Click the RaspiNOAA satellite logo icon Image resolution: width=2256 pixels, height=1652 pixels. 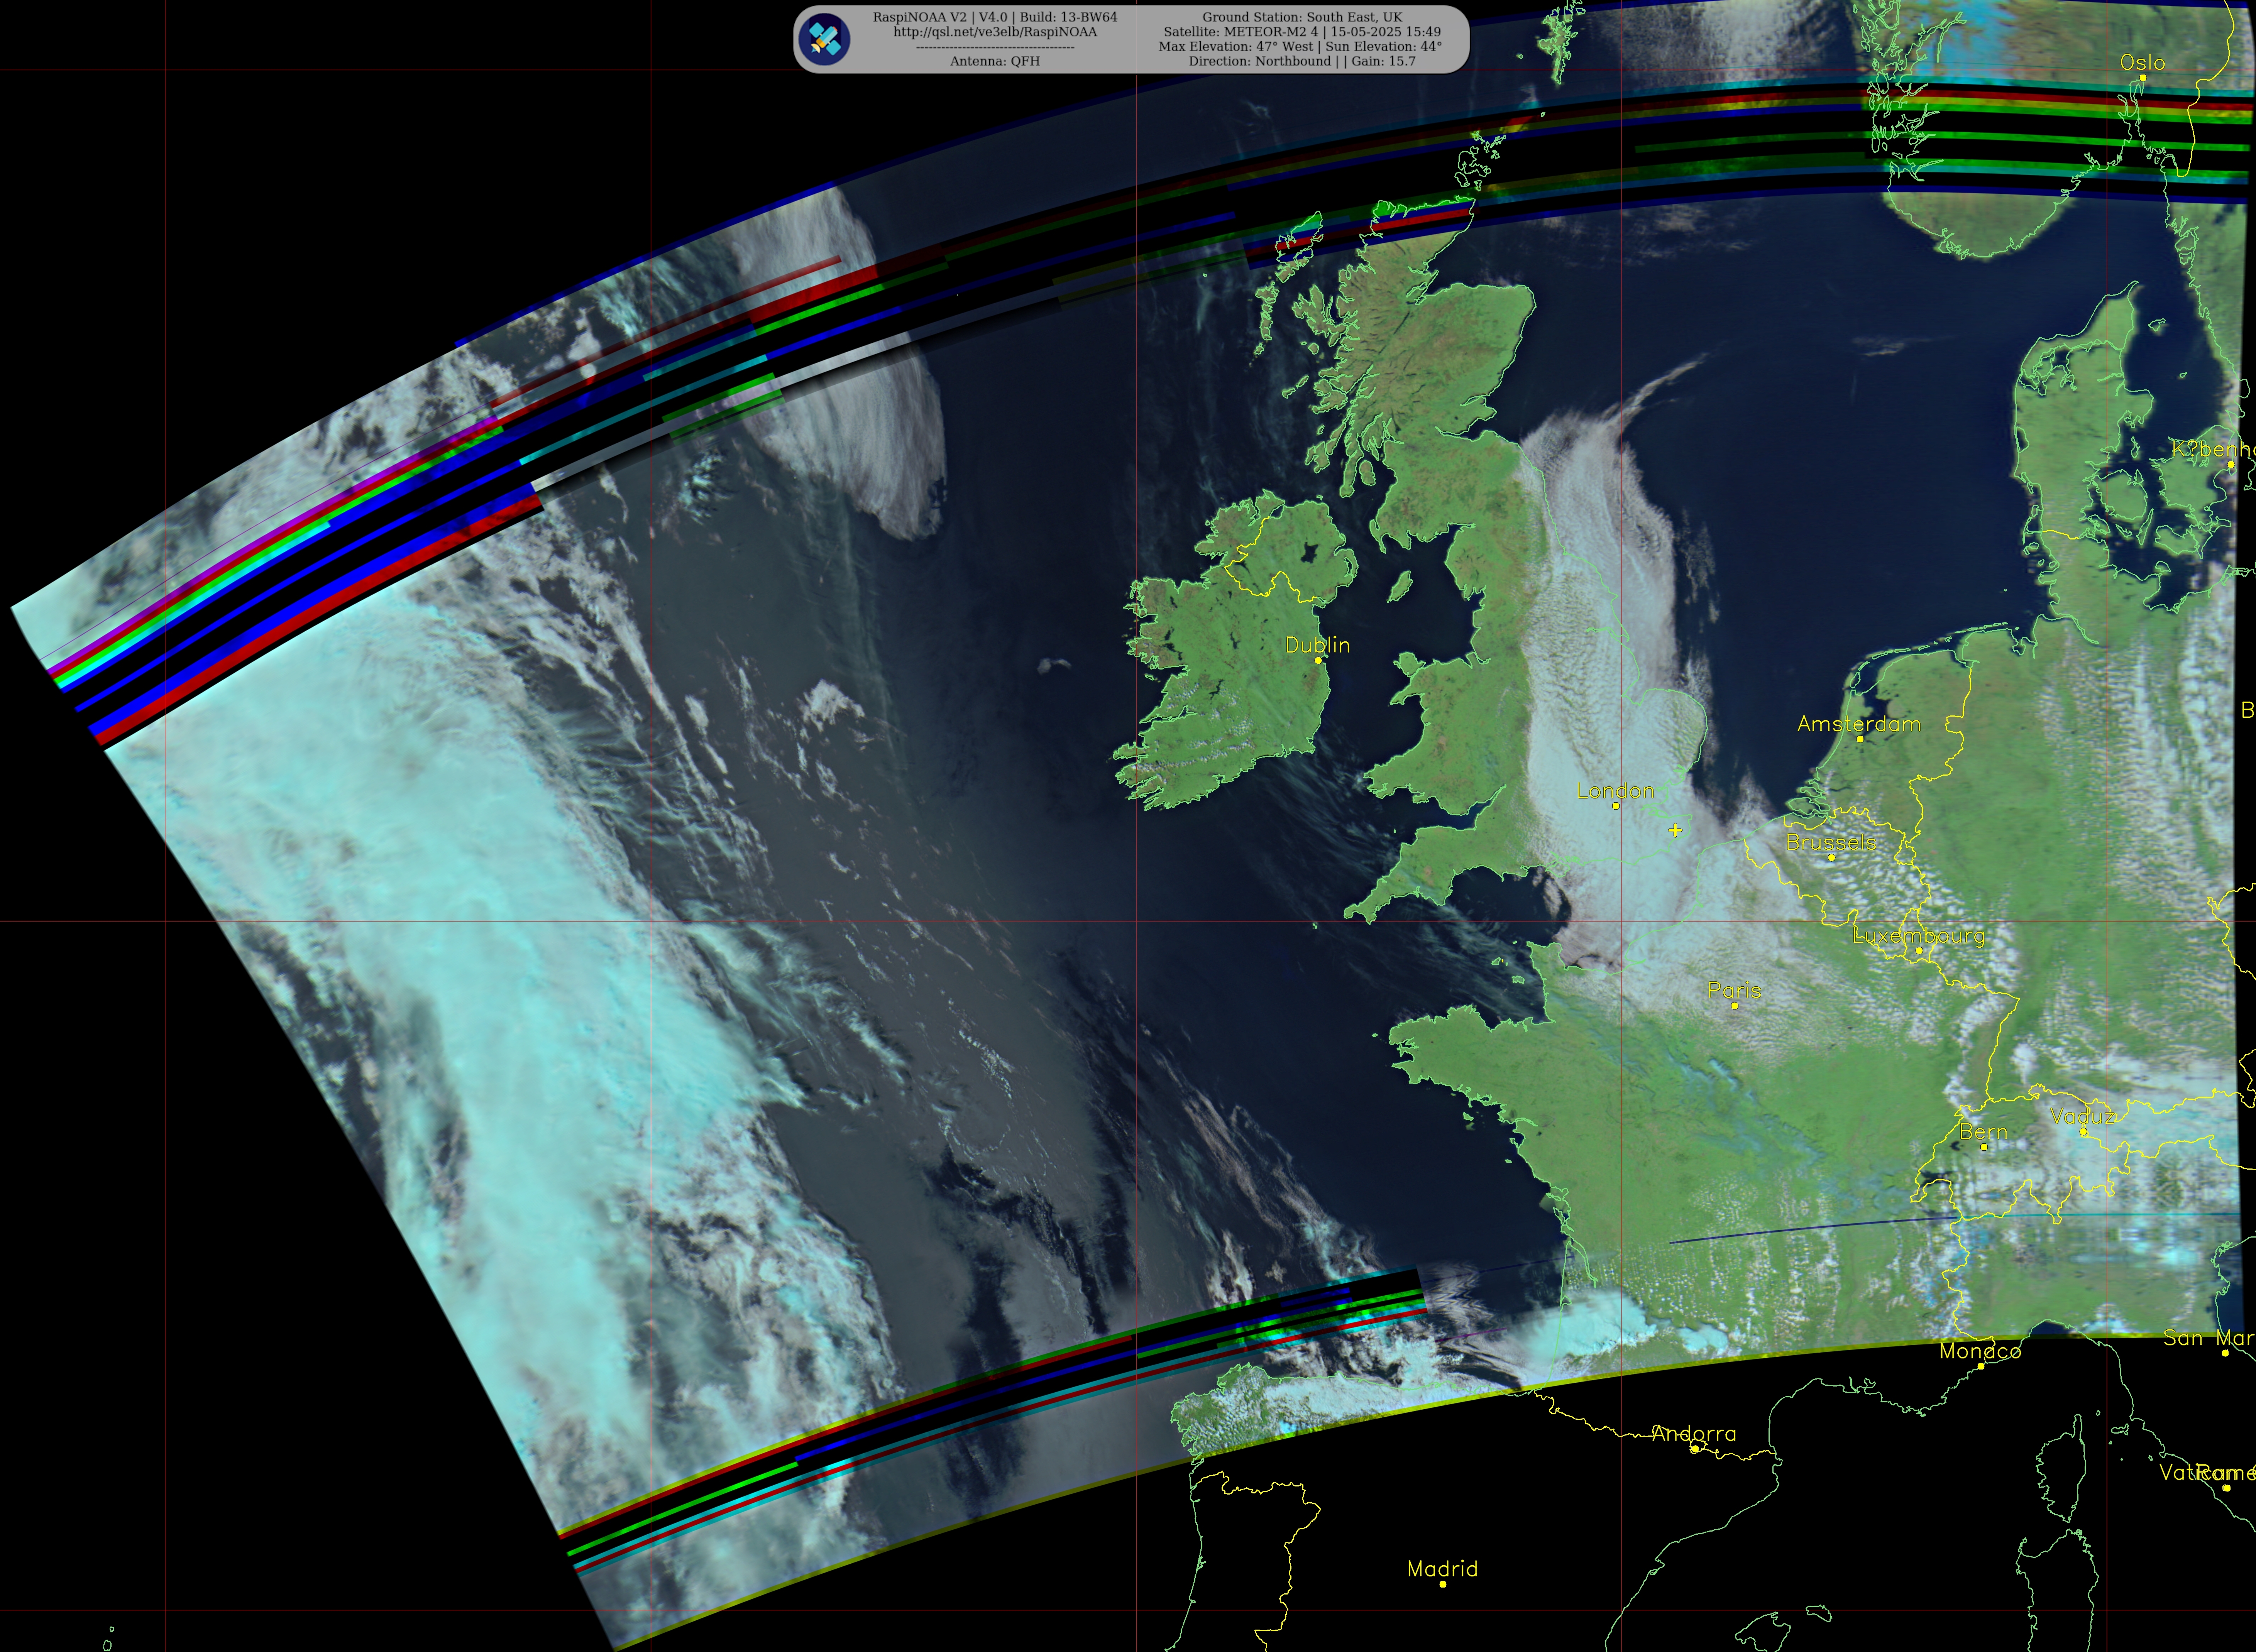click(x=824, y=39)
